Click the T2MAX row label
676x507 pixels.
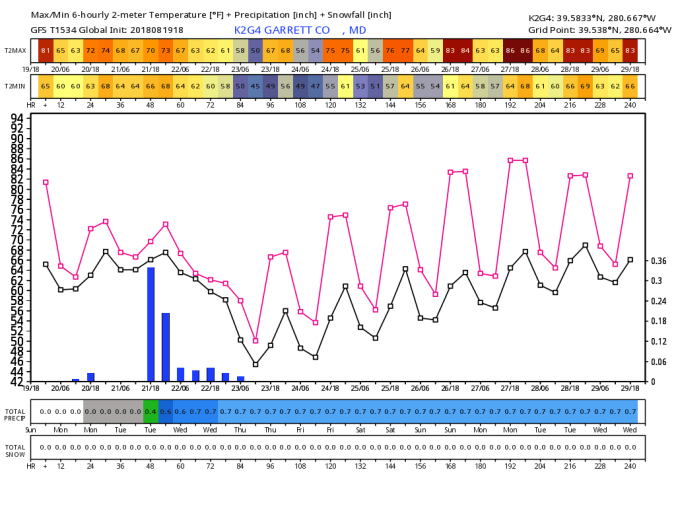point(15,49)
